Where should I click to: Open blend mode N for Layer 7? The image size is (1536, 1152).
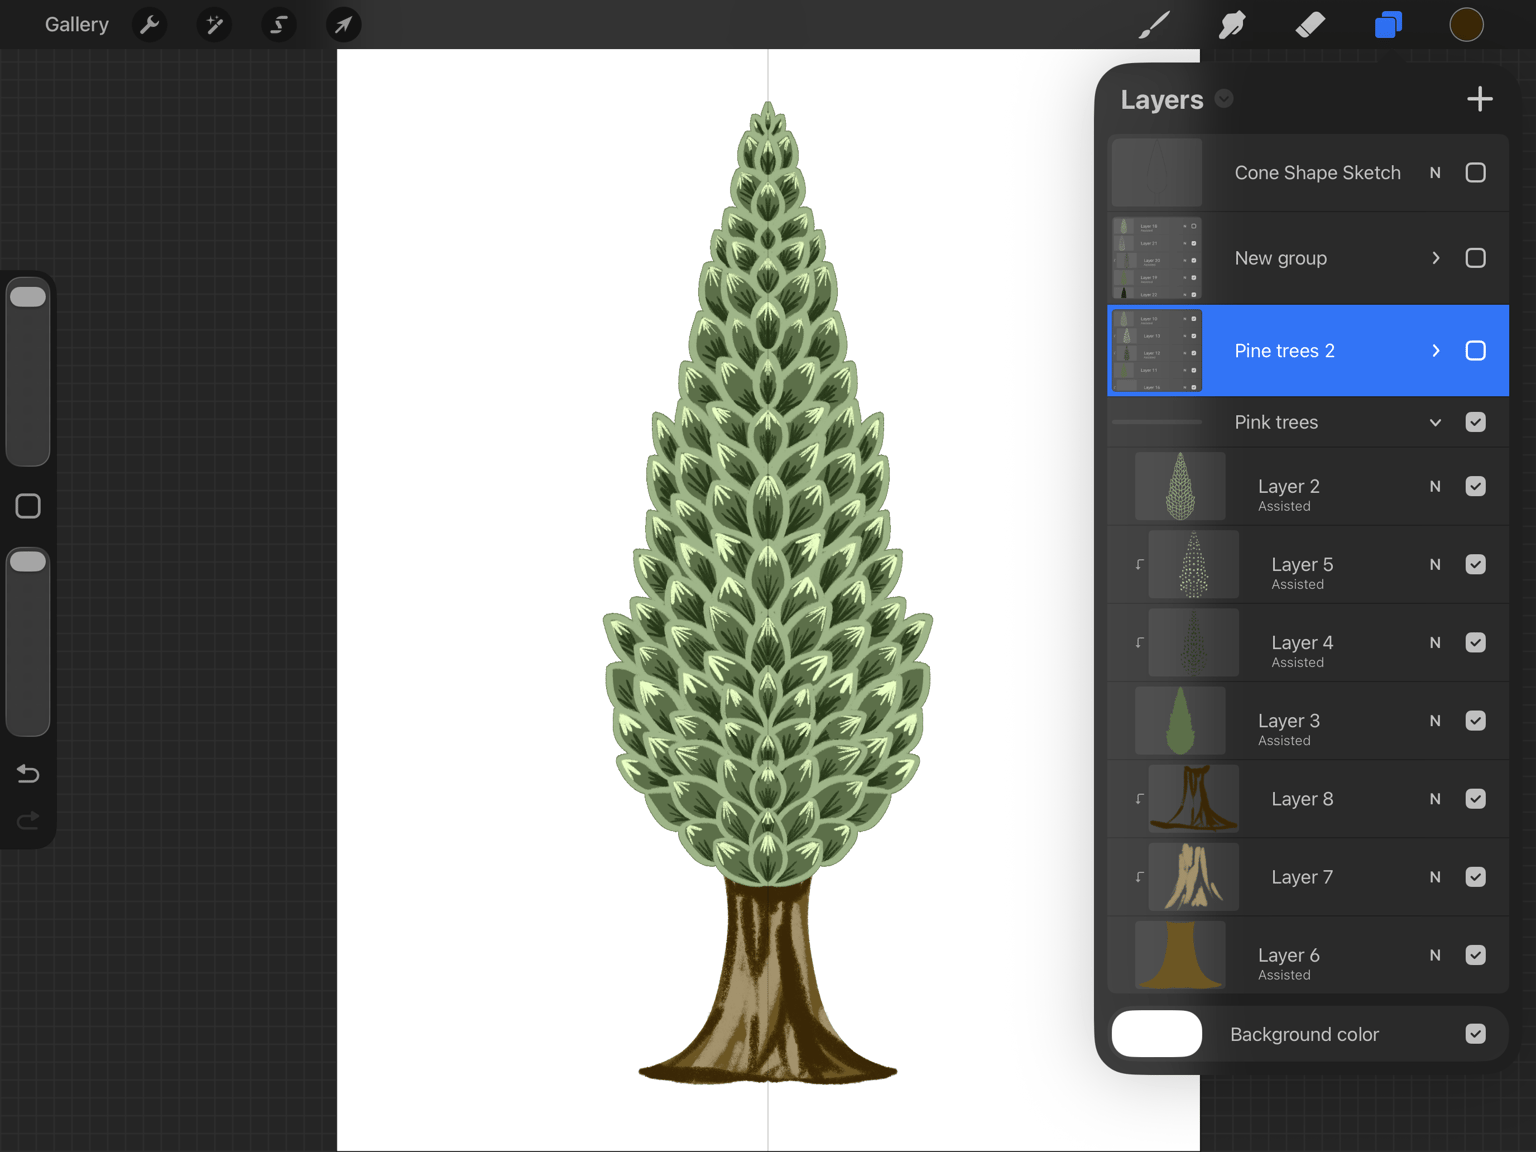coord(1435,876)
